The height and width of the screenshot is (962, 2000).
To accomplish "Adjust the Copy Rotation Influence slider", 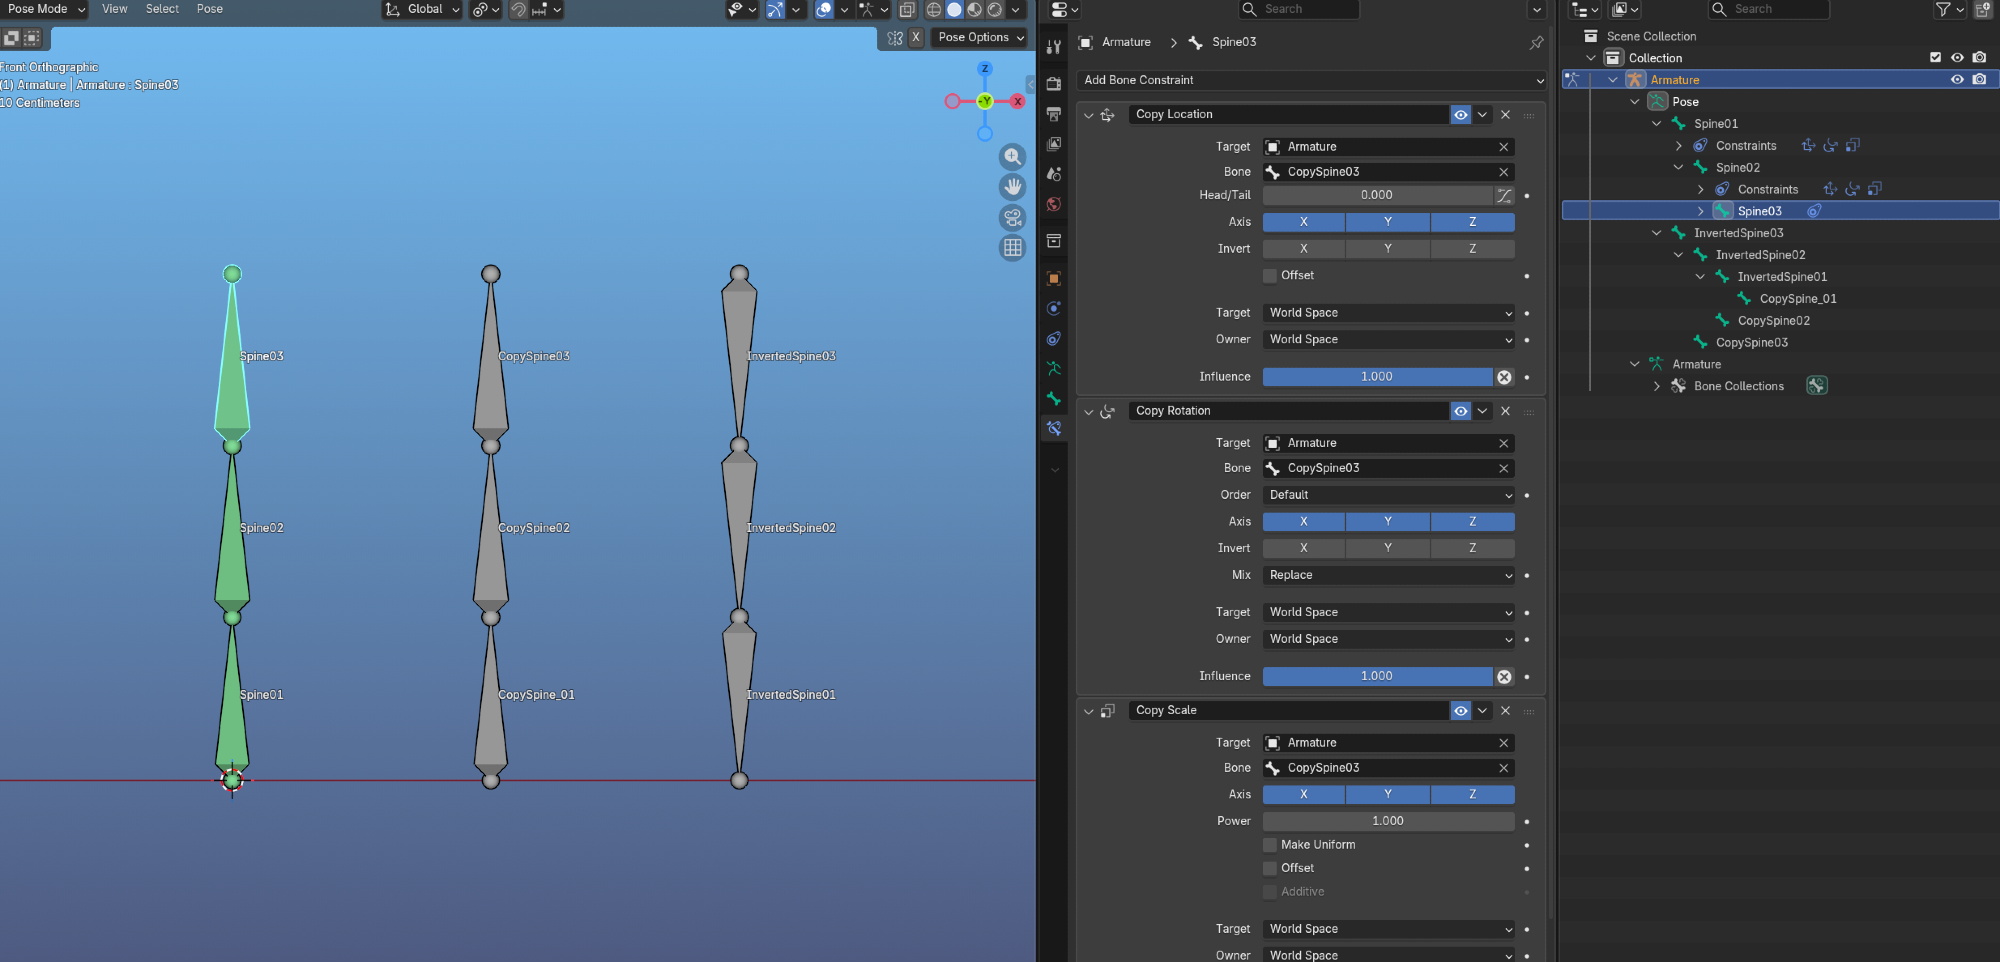I will 1377,677.
